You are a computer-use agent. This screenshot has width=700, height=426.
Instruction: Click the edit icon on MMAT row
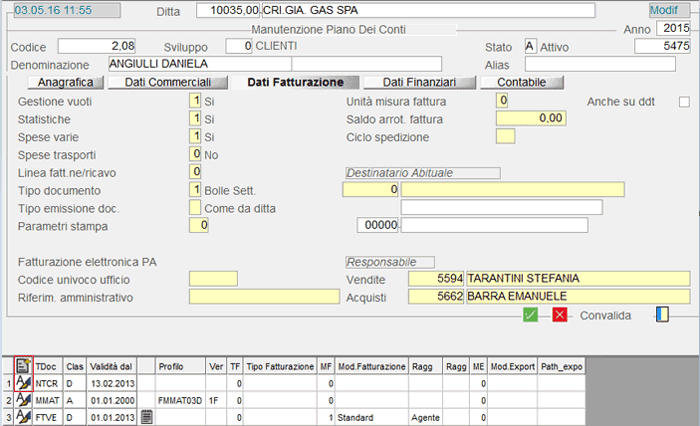(x=24, y=399)
